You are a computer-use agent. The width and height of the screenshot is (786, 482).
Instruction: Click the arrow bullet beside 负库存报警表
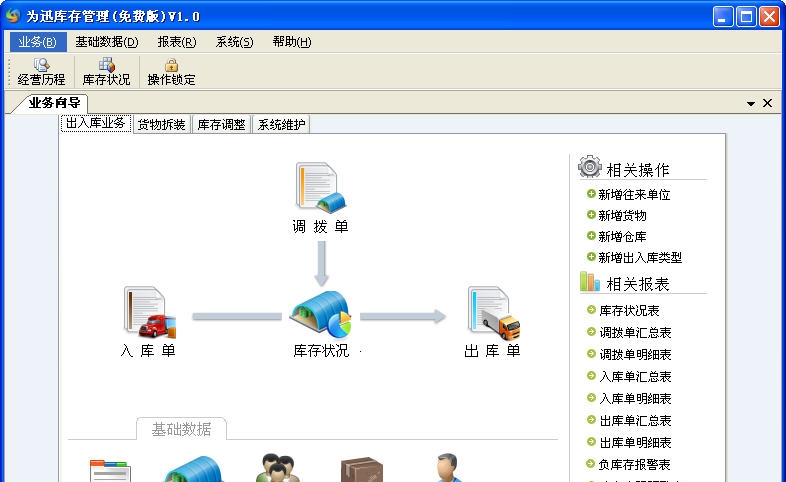[591, 464]
